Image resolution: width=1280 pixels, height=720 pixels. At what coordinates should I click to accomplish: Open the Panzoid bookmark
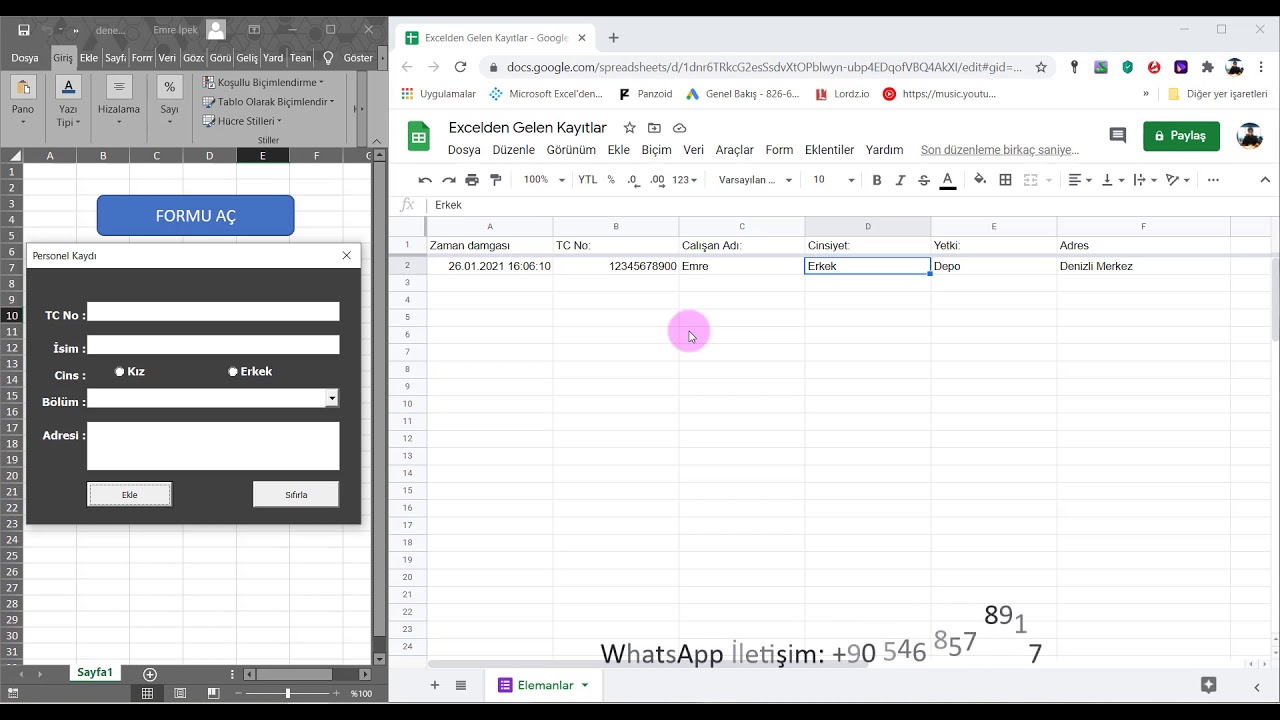pos(647,94)
